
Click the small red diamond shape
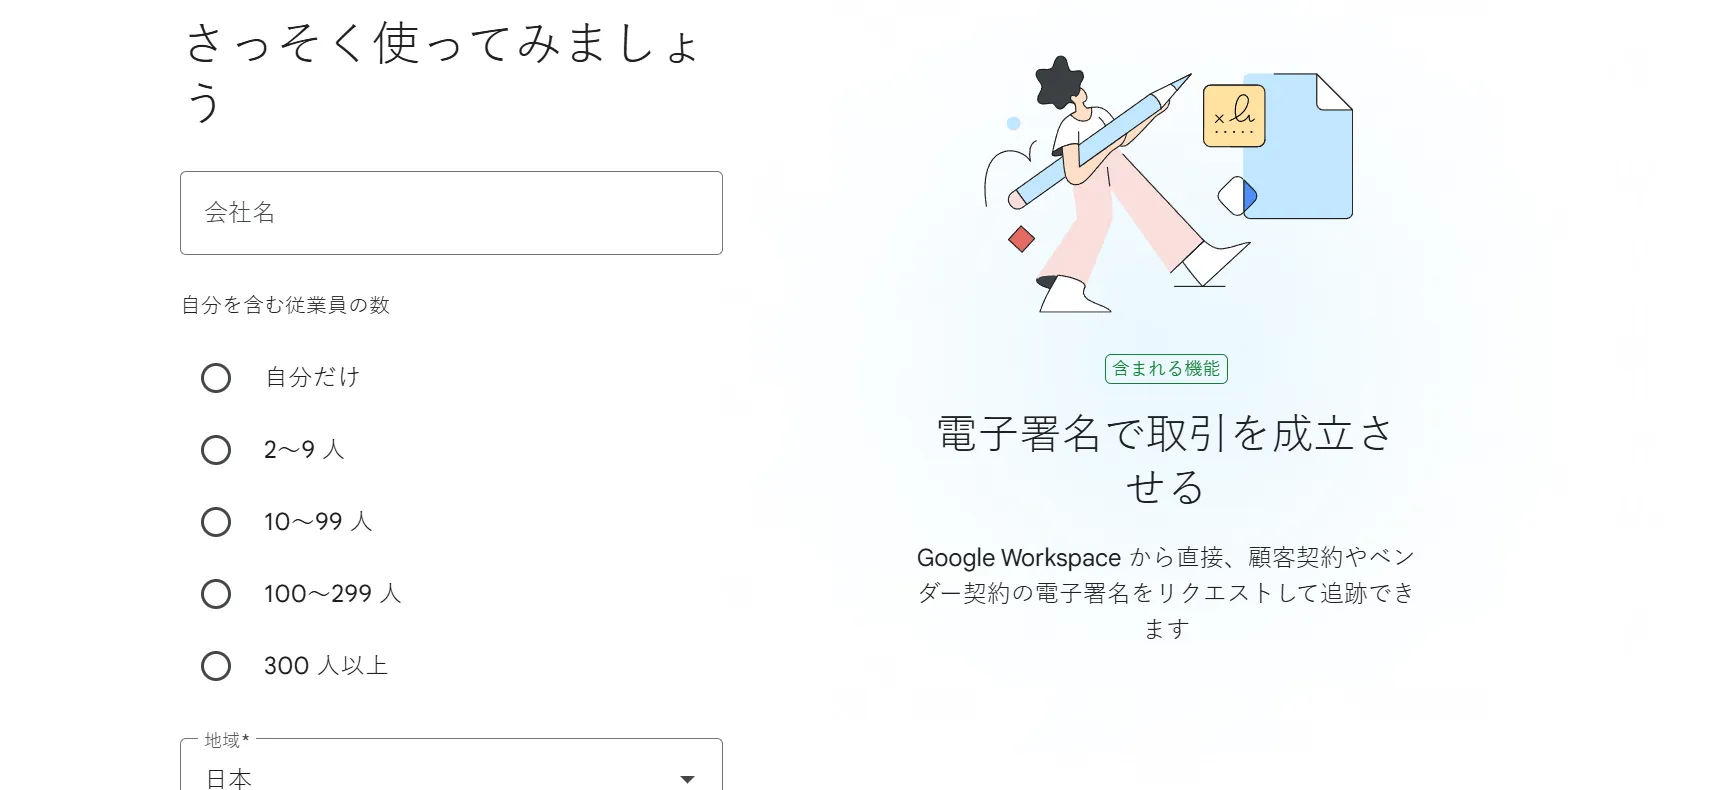(x=1021, y=239)
